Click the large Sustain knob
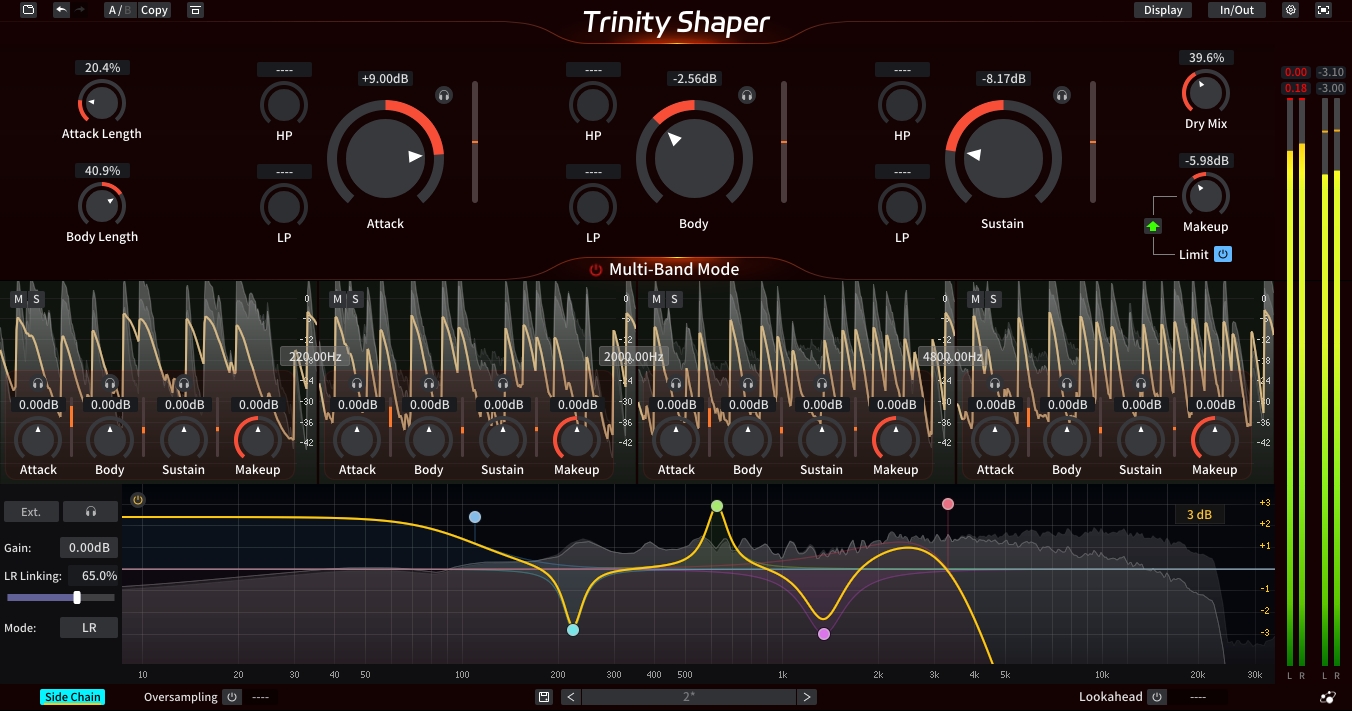 point(1003,156)
